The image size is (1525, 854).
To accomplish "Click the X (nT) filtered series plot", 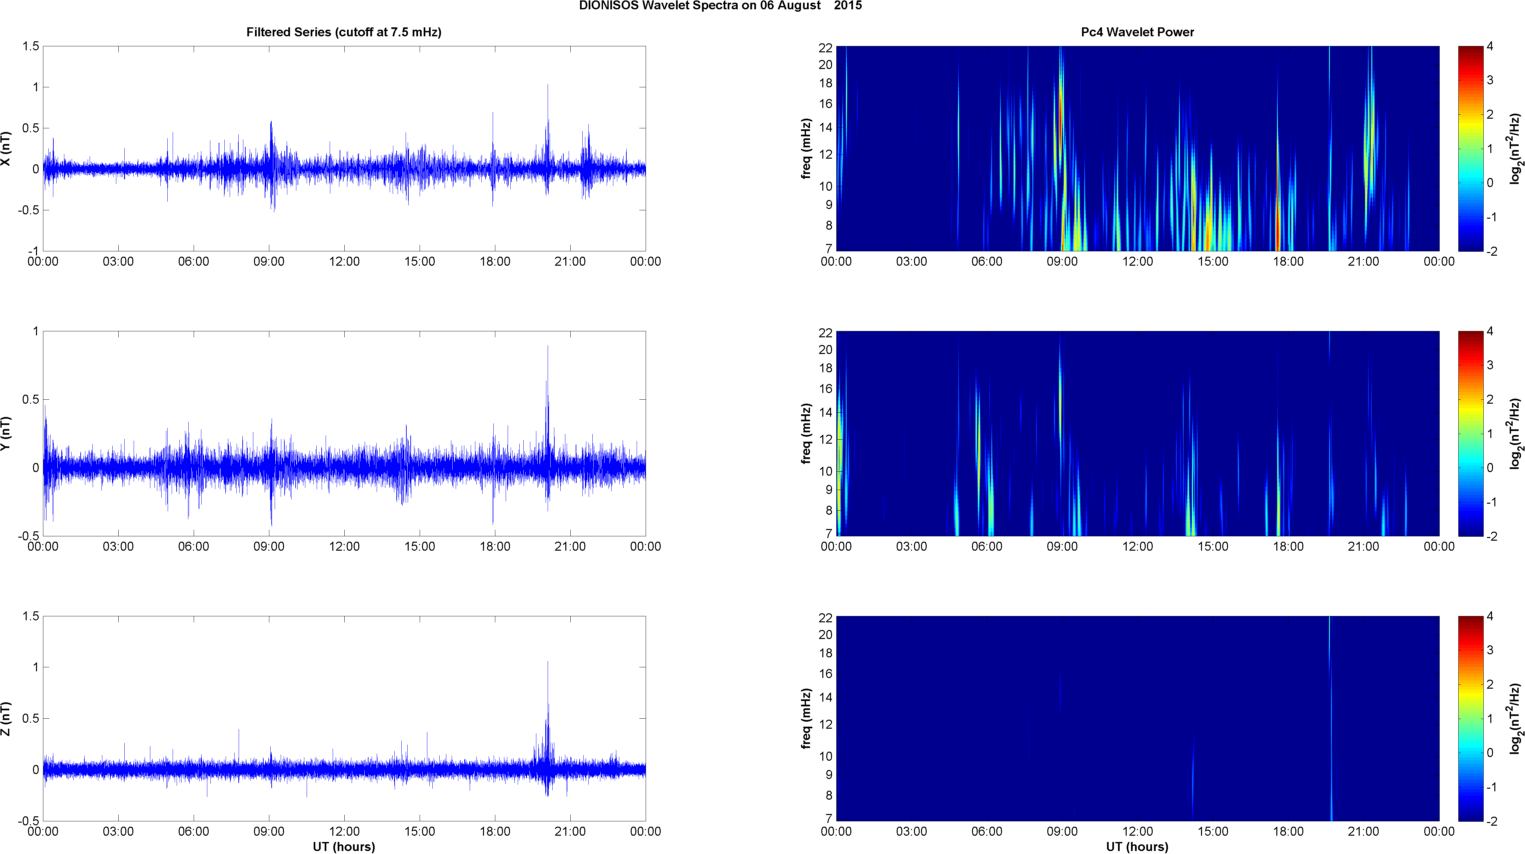I will pos(344,148).
